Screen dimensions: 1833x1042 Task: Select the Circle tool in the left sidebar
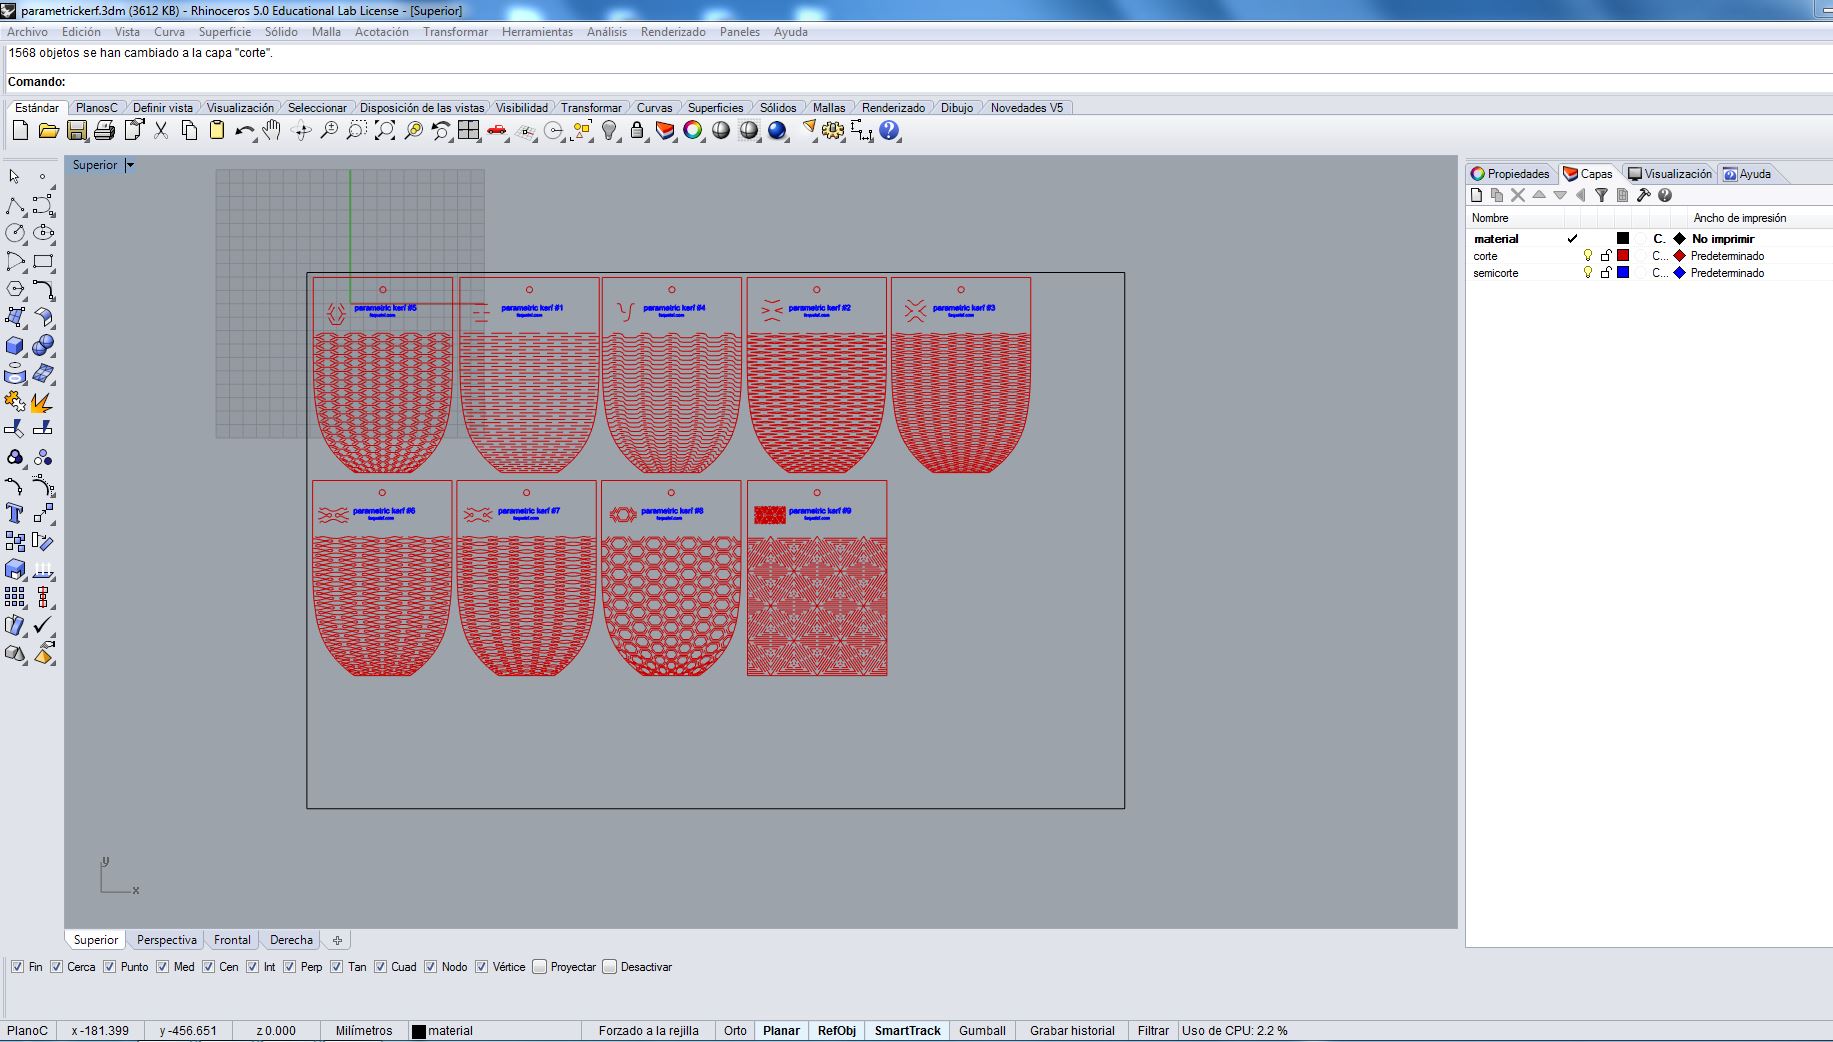pos(15,233)
